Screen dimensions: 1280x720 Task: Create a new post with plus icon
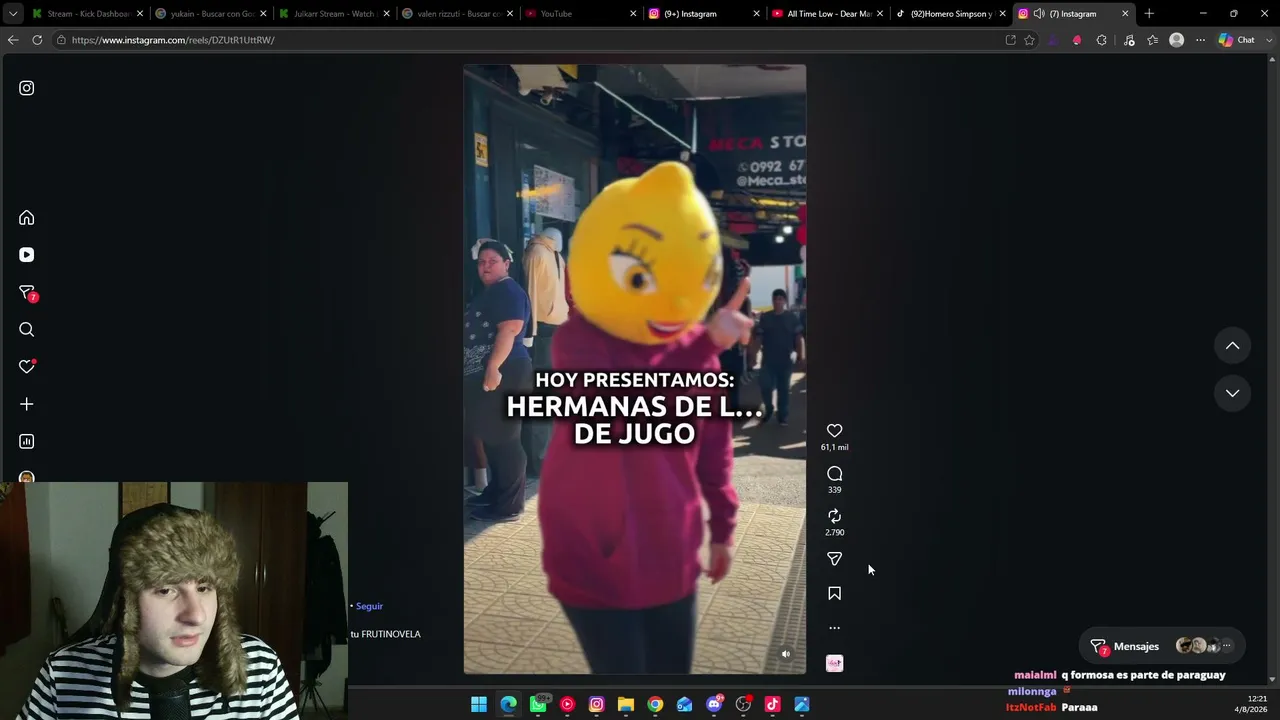pos(27,404)
